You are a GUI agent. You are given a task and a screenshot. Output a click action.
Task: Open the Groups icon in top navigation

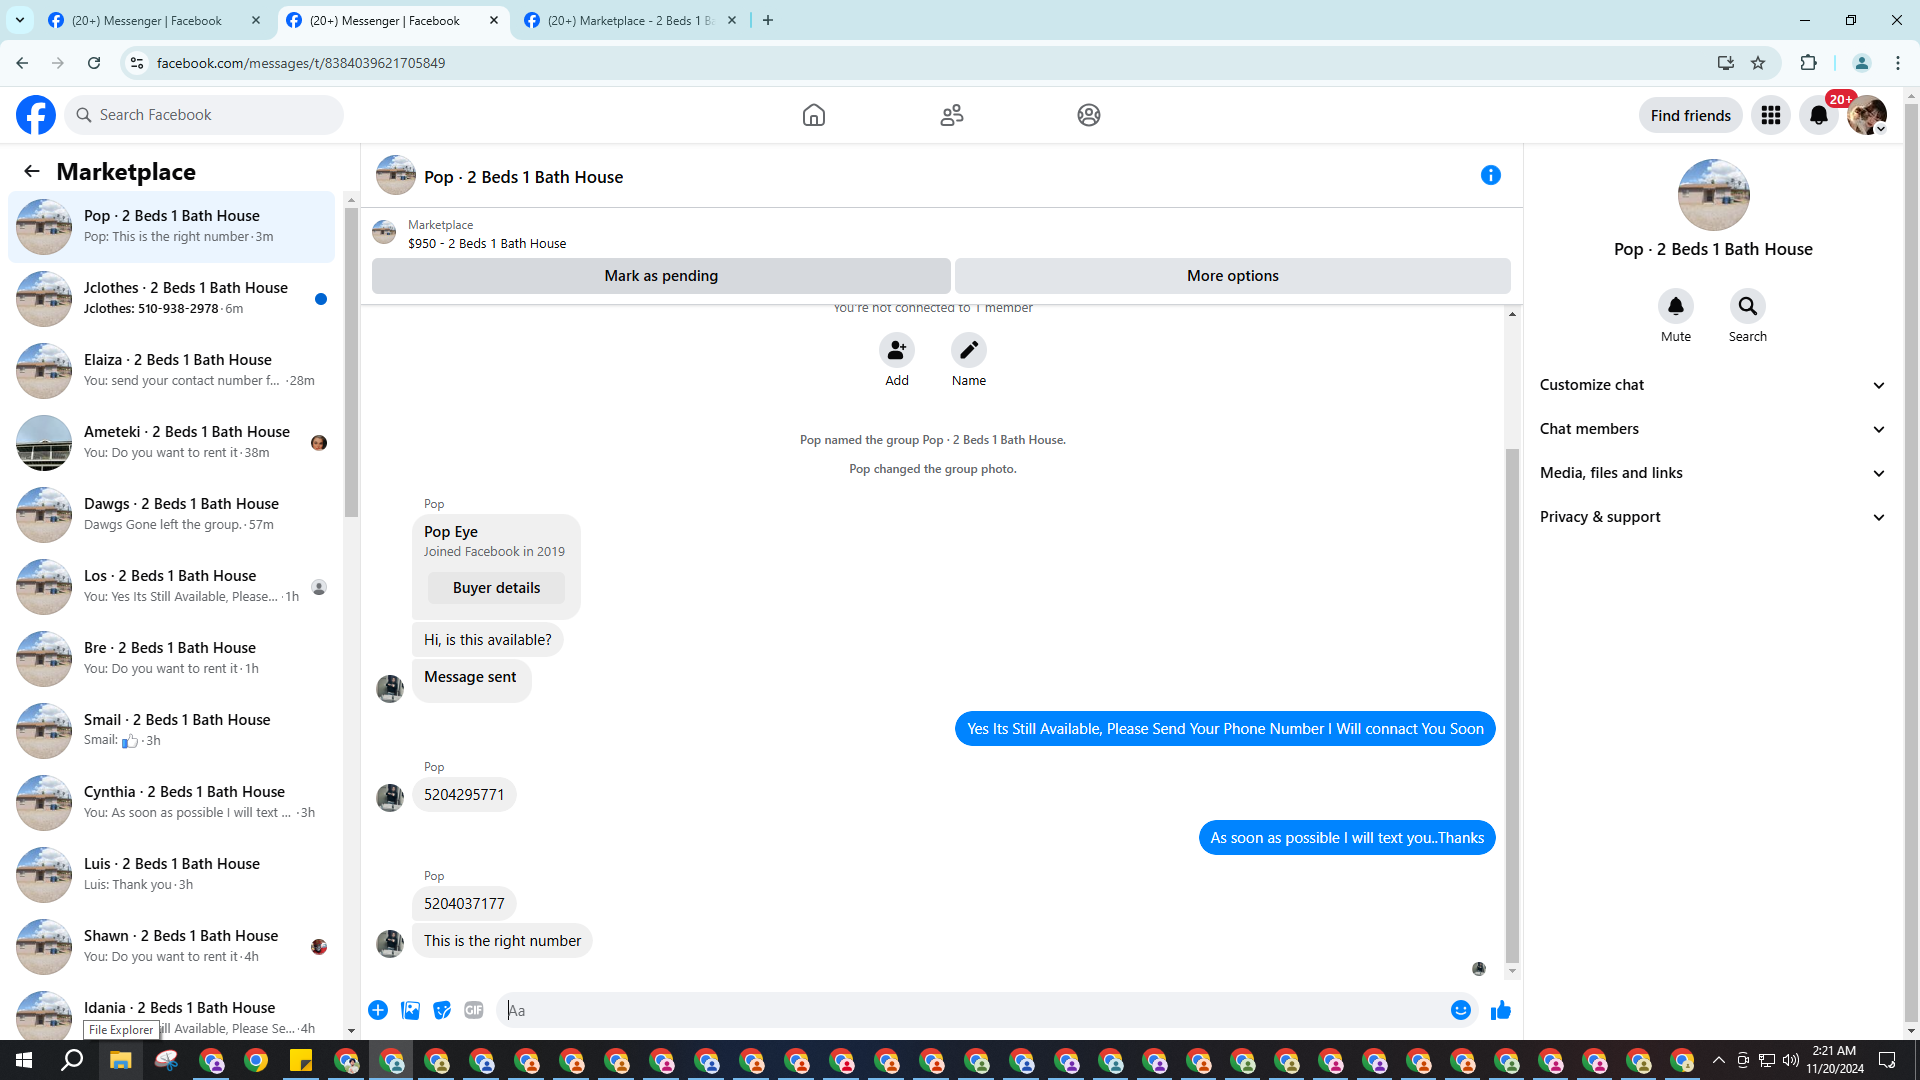tap(1089, 115)
